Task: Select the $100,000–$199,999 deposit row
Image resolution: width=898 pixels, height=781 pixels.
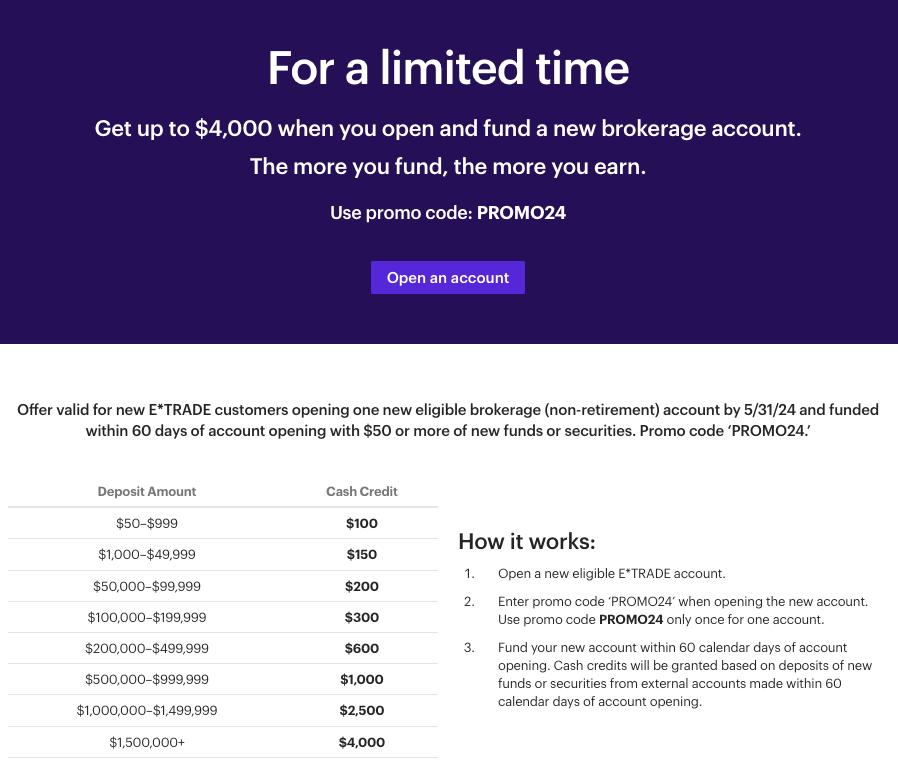Action: [223, 617]
